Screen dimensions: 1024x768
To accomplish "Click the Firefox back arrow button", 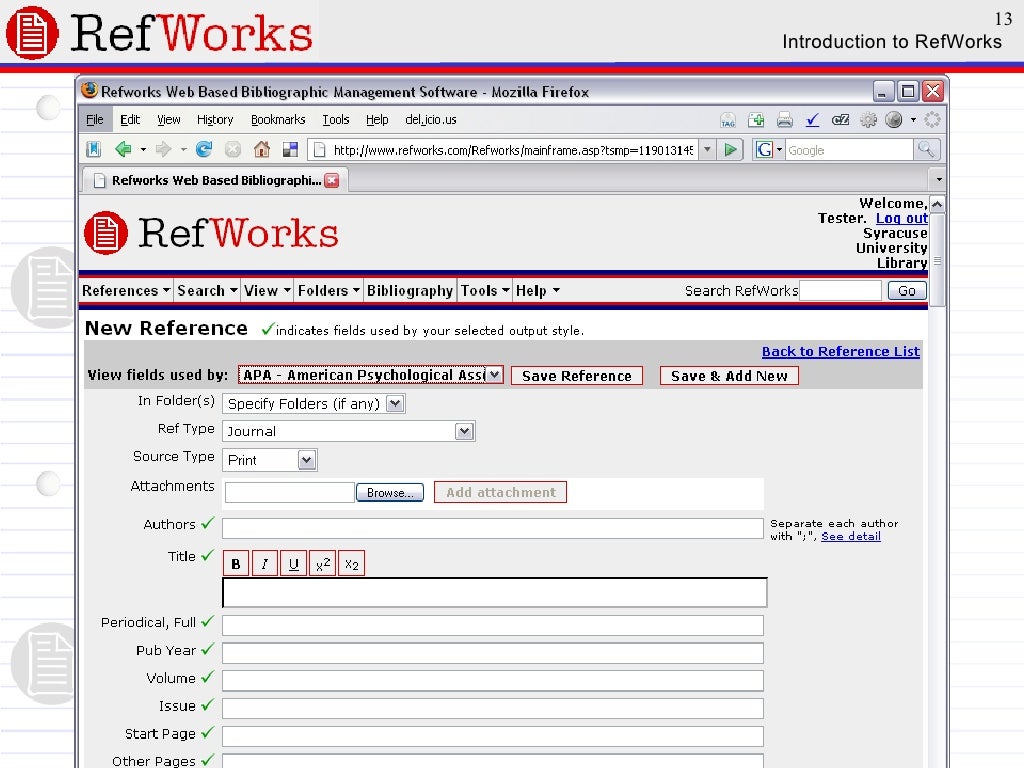I will pyautogui.click(x=123, y=150).
